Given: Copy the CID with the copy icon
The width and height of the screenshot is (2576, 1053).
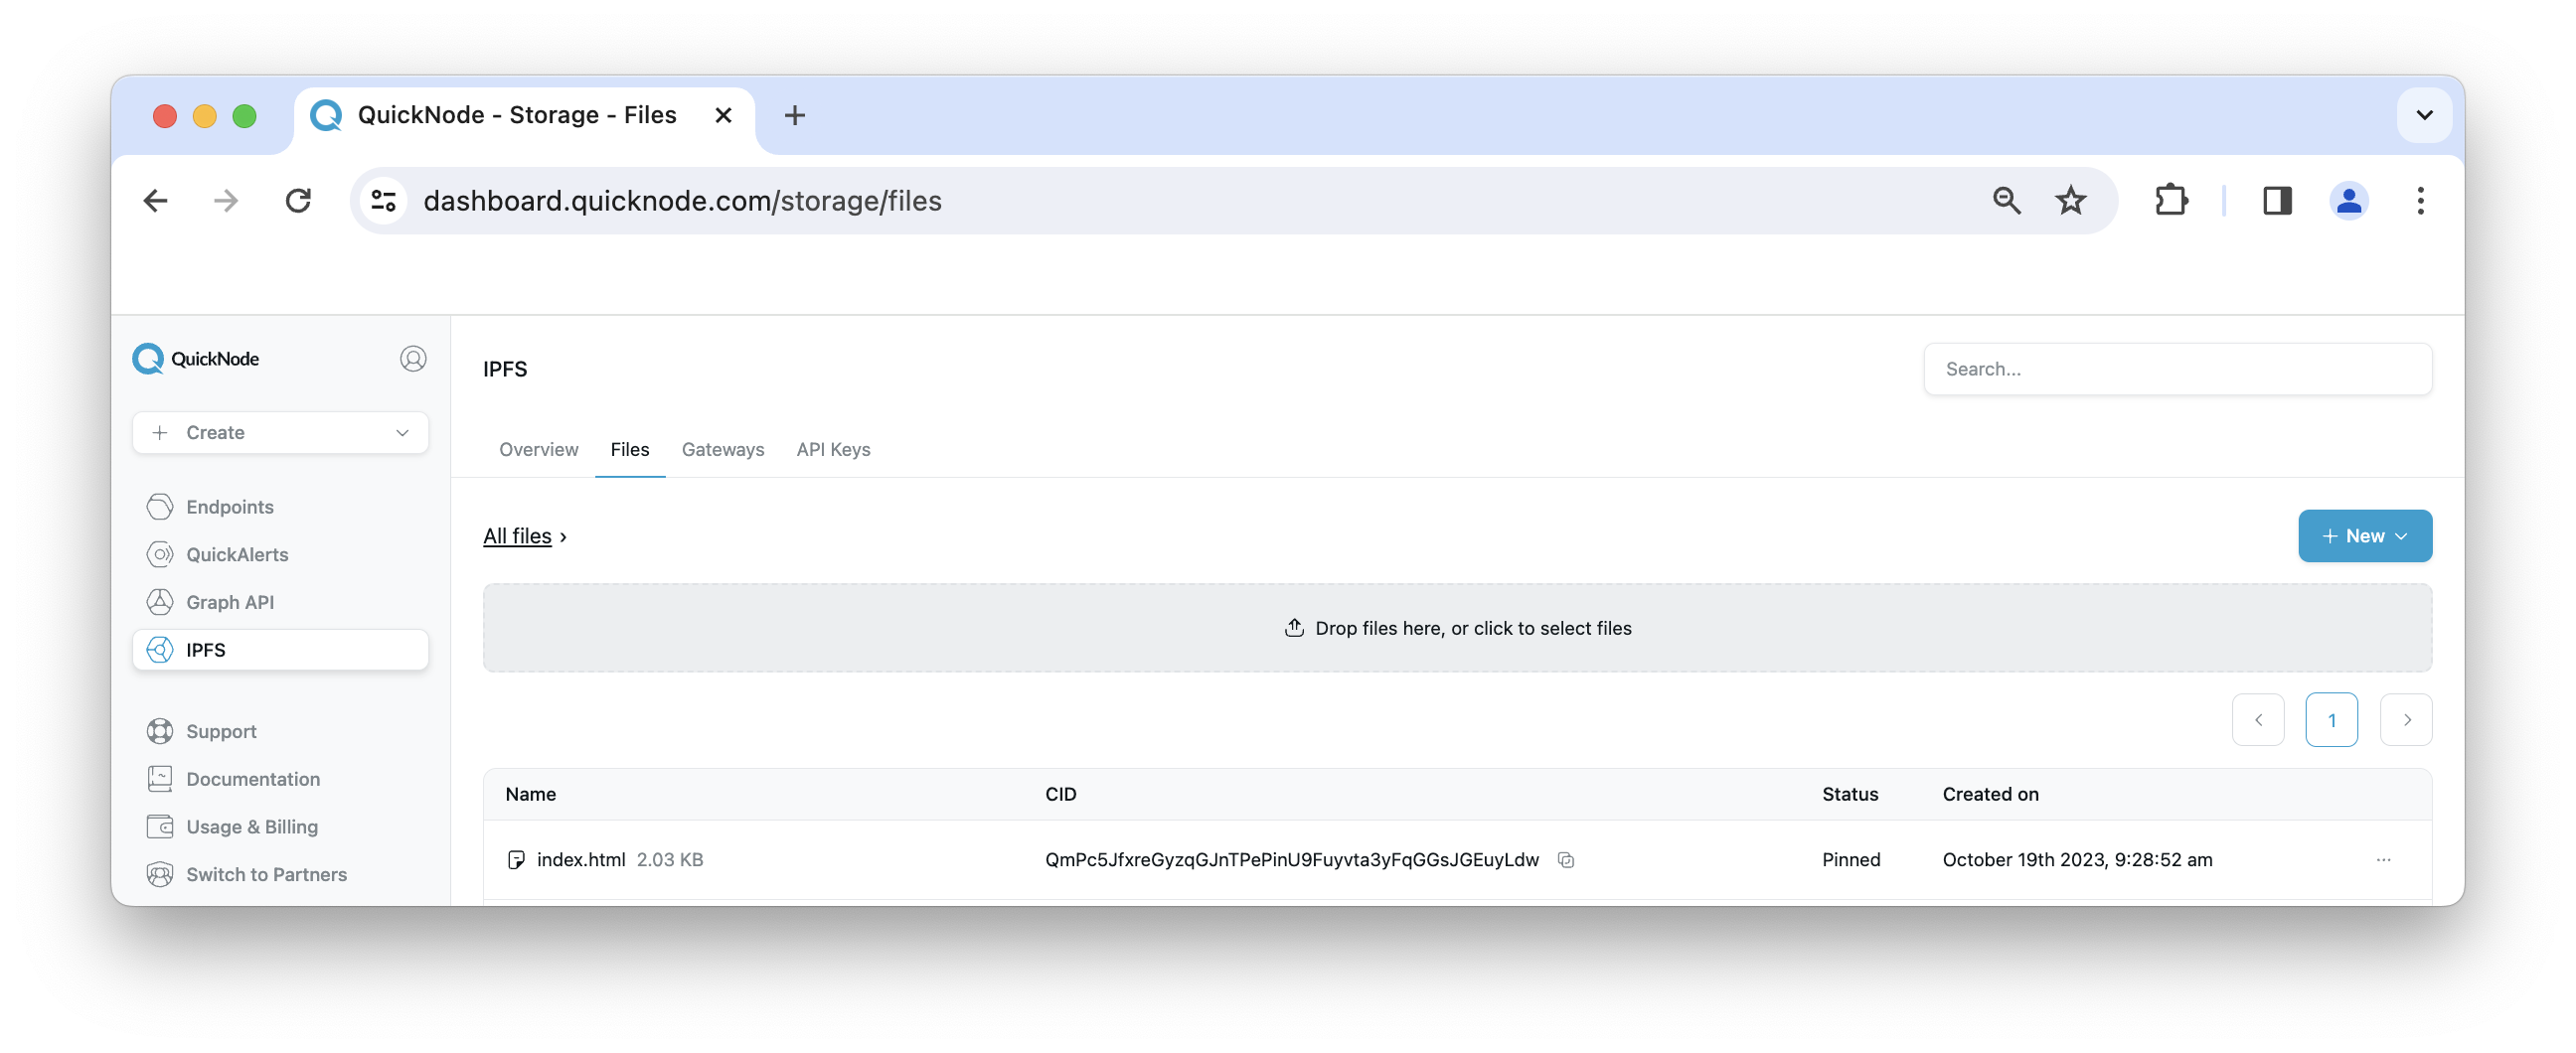Looking at the screenshot, I should pos(1566,860).
